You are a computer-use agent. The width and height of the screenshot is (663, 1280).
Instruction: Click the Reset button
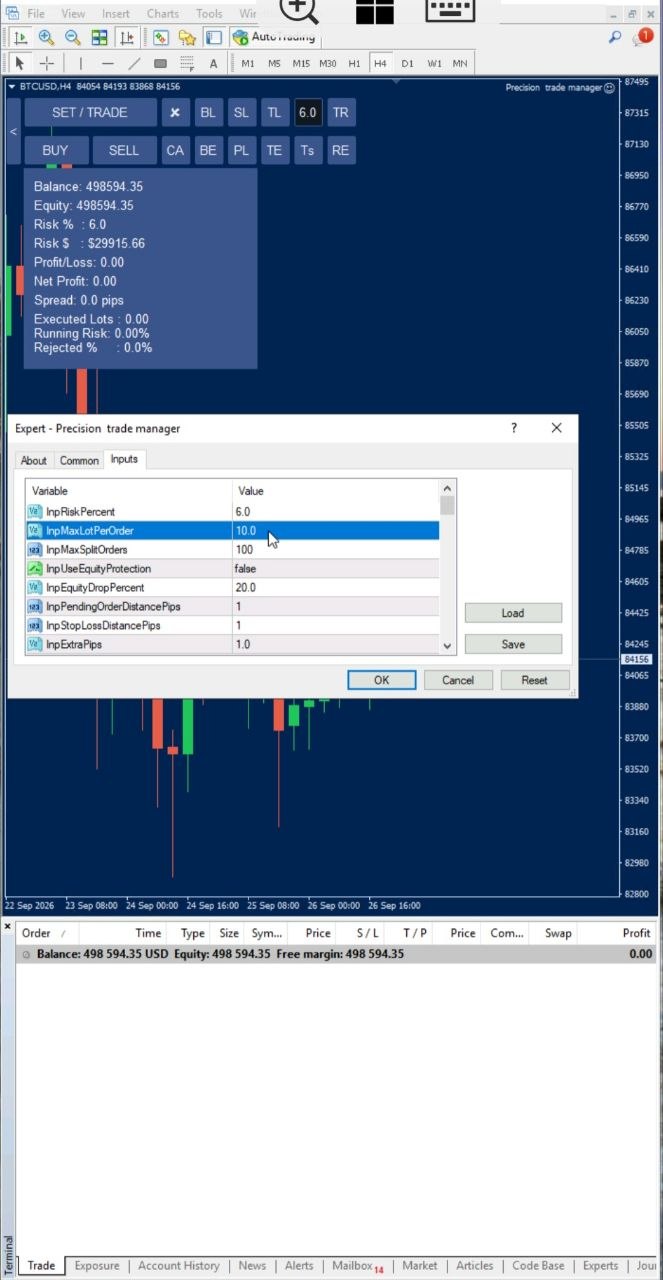[535, 680]
